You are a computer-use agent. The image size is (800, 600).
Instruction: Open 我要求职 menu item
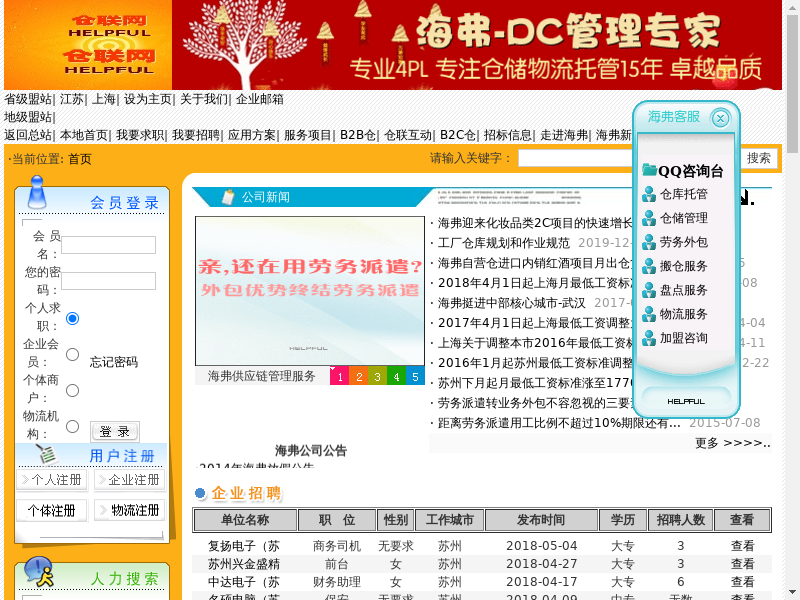[140, 135]
